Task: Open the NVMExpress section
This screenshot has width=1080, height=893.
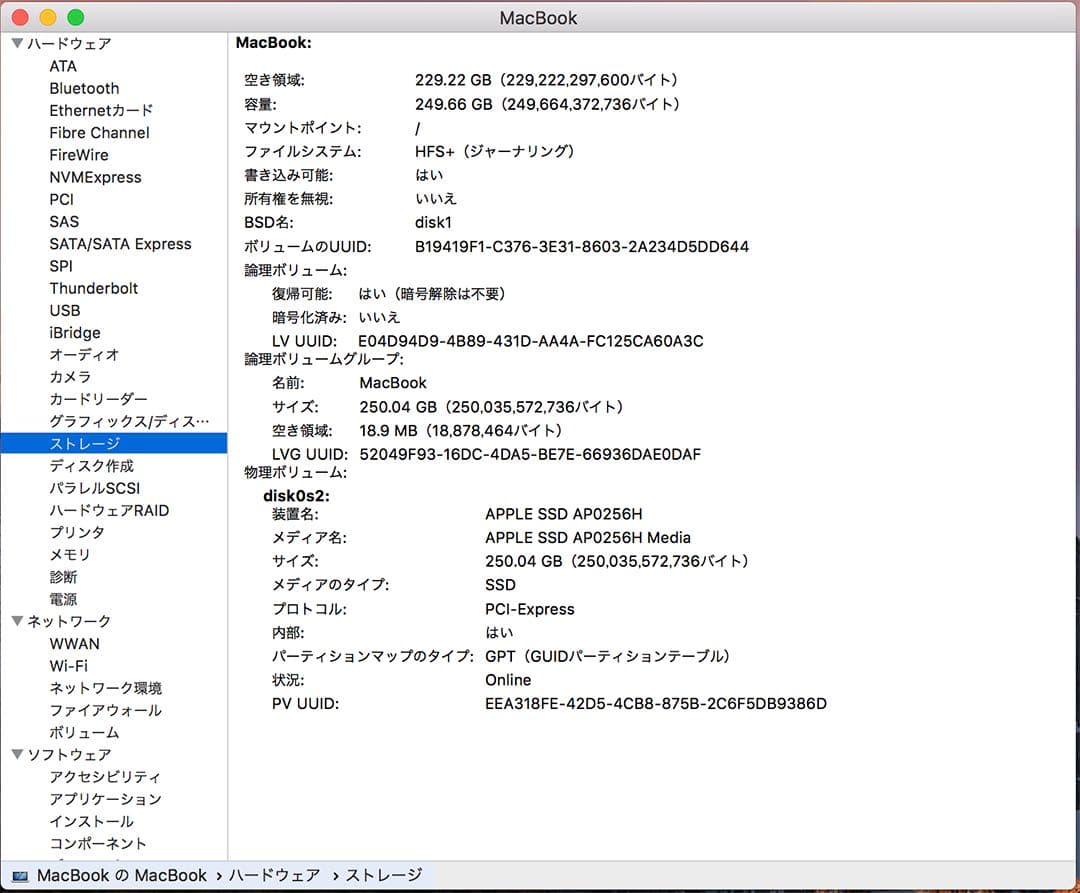Action: click(x=96, y=177)
